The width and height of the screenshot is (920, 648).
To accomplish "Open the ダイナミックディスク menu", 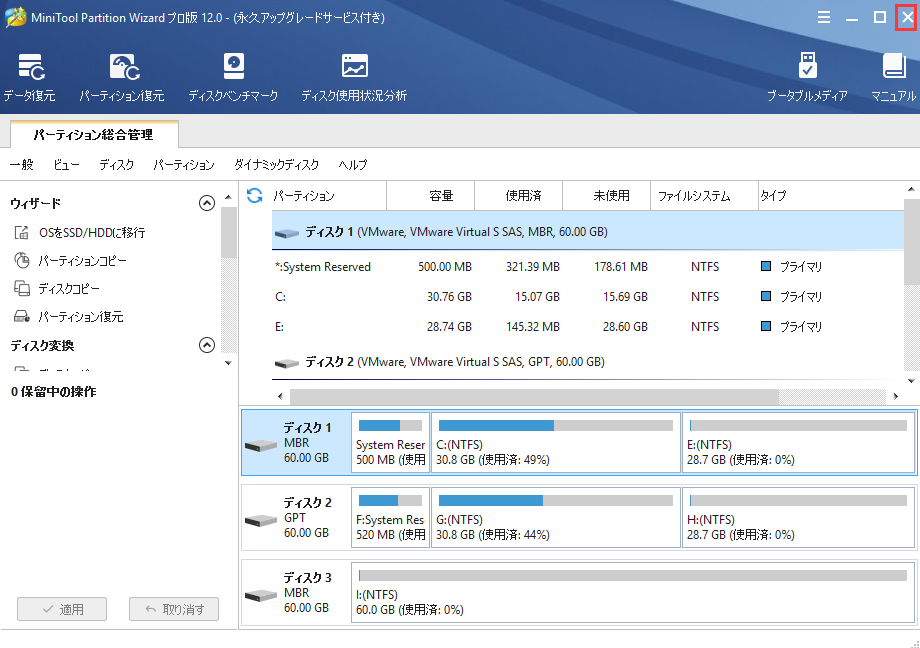I will [276, 165].
